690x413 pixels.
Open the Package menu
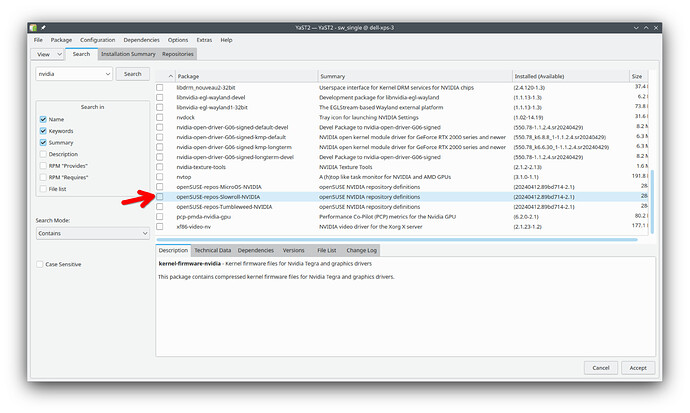(61, 40)
